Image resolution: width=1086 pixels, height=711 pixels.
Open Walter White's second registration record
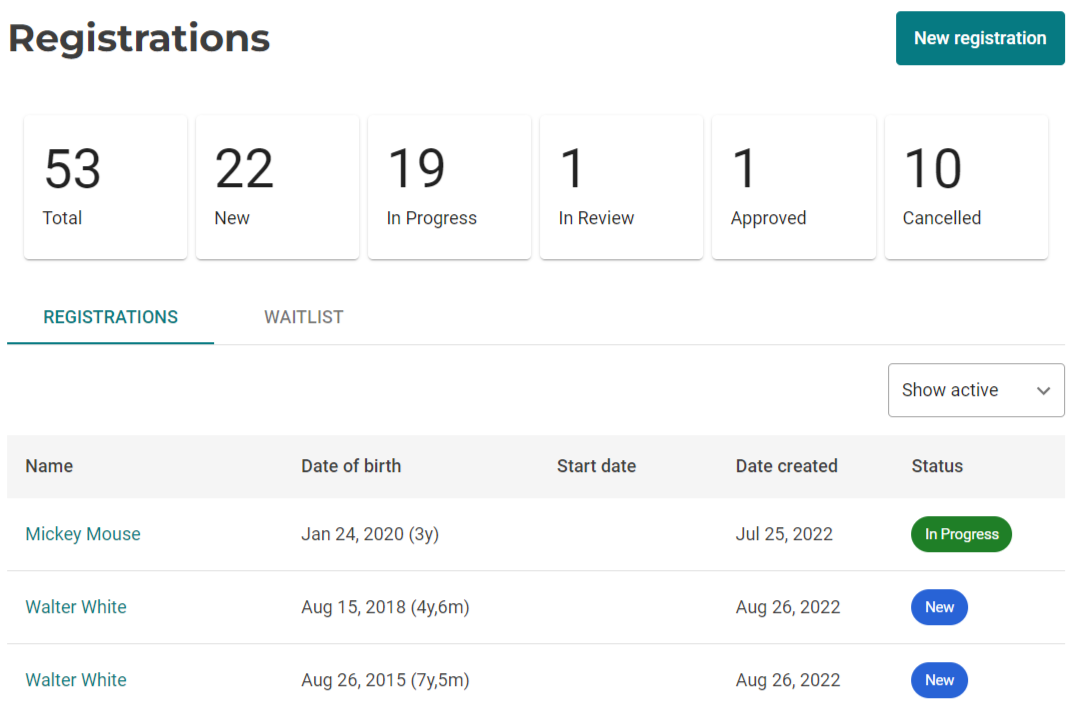[x=76, y=680]
